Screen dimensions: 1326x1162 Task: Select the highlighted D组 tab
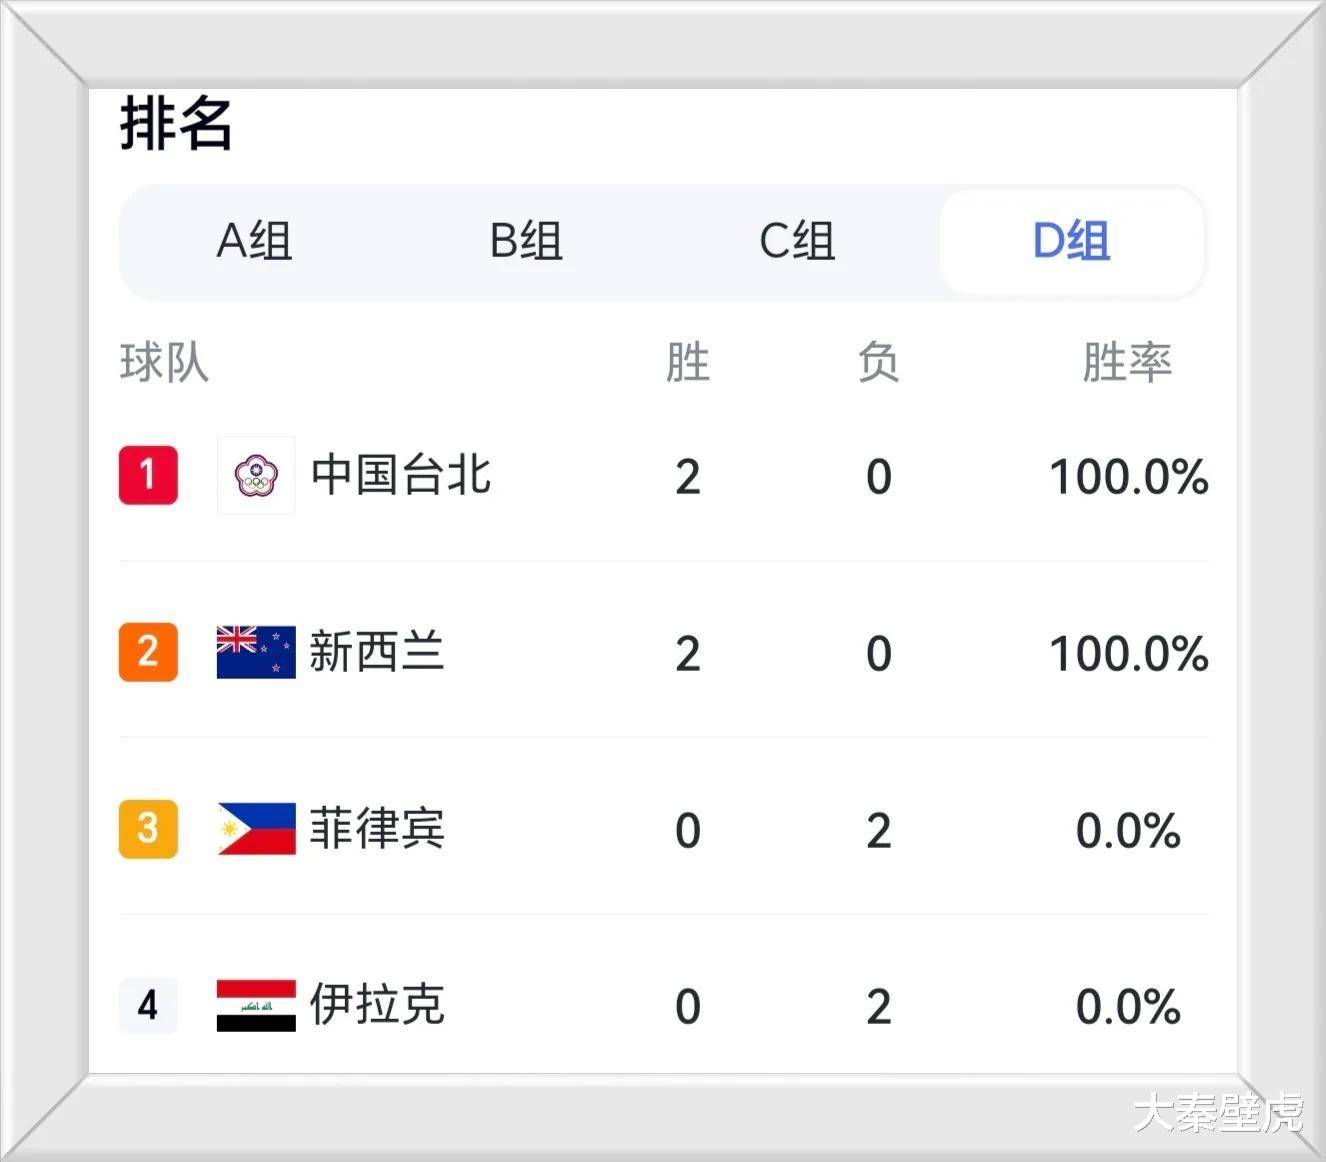[1070, 242]
